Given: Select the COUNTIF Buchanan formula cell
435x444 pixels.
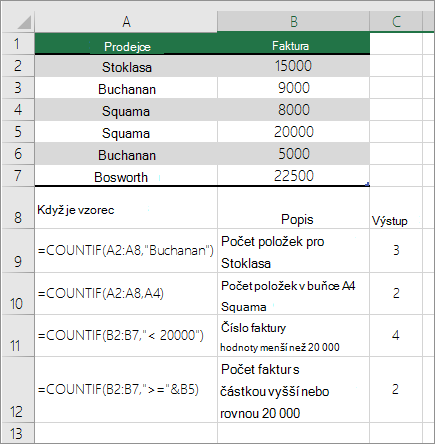Looking at the screenshot, I should pyautogui.click(x=126, y=251).
